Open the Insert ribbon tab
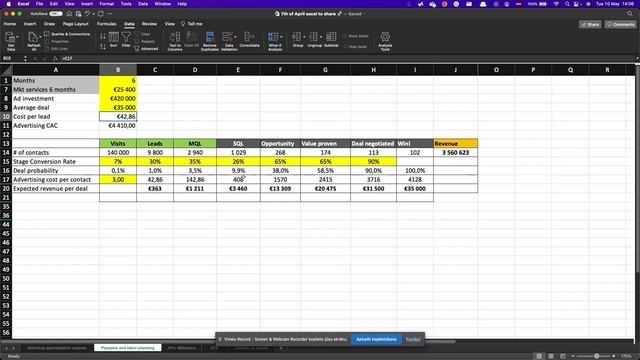The height and width of the screenshot is (360, 640). point(30,24)
